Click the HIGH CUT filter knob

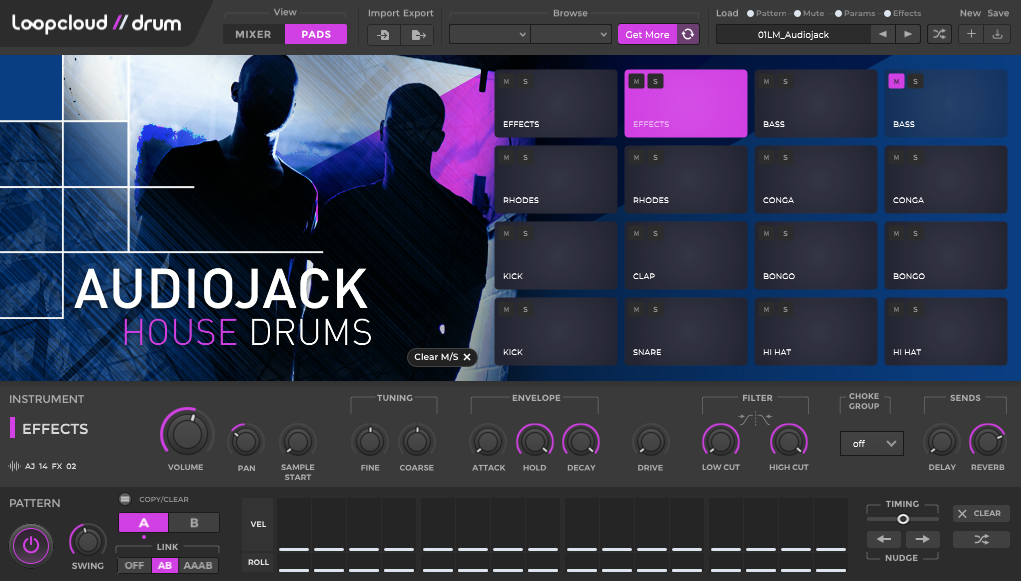coord(789,442)
